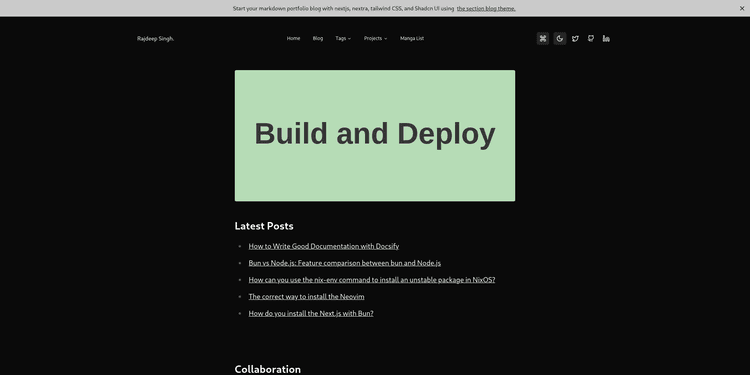Click the Latest Posts heading
The width and height of the screenshot is (750, 375).
[264, 226]
